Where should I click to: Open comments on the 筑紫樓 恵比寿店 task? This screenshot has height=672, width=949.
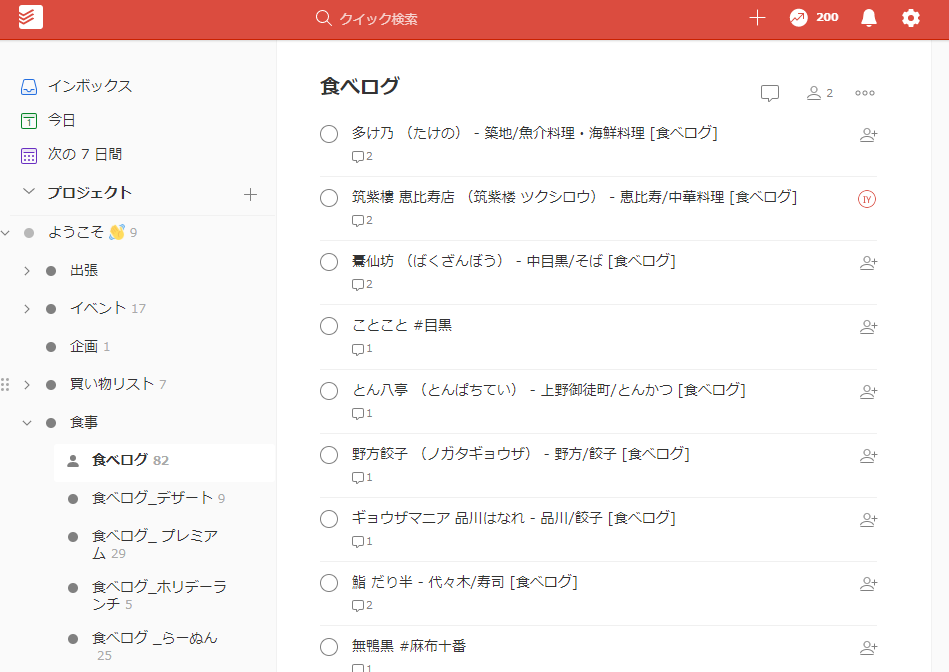click(x=362, y=220)
